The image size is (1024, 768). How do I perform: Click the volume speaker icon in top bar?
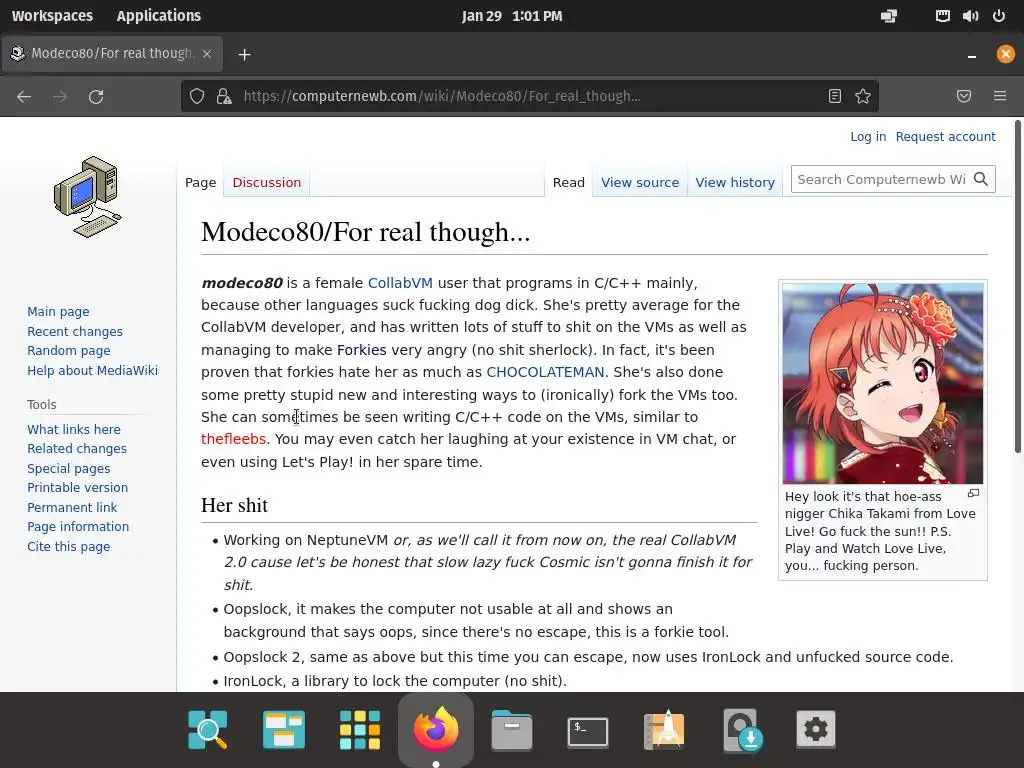point(970,16)
